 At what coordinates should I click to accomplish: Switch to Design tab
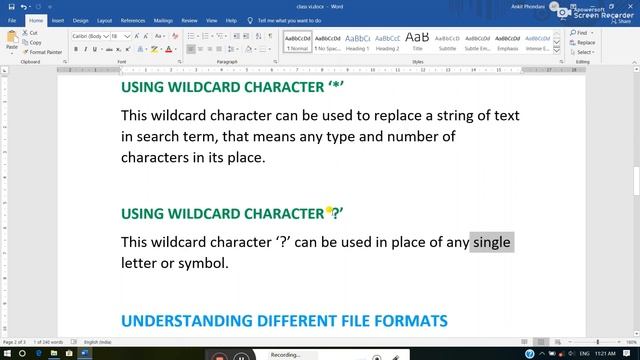point(80,20)
